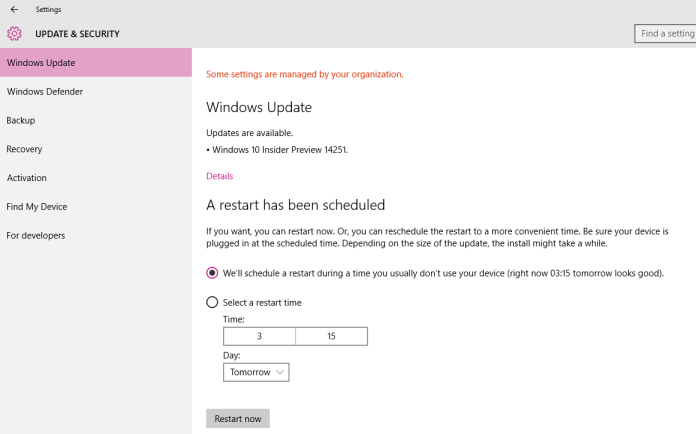
Task: Open the Day dropdown showing Tomorrow
Action: [256, 372]
